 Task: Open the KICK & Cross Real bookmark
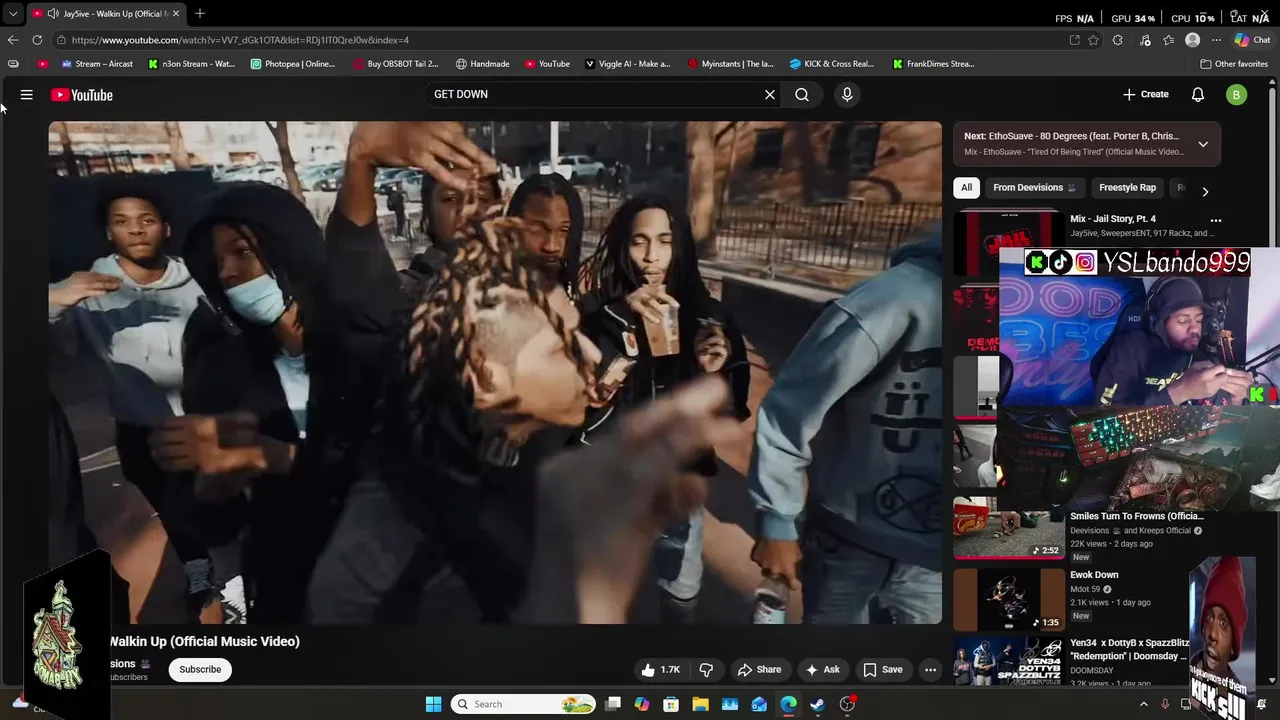click(x=831, y=64)
